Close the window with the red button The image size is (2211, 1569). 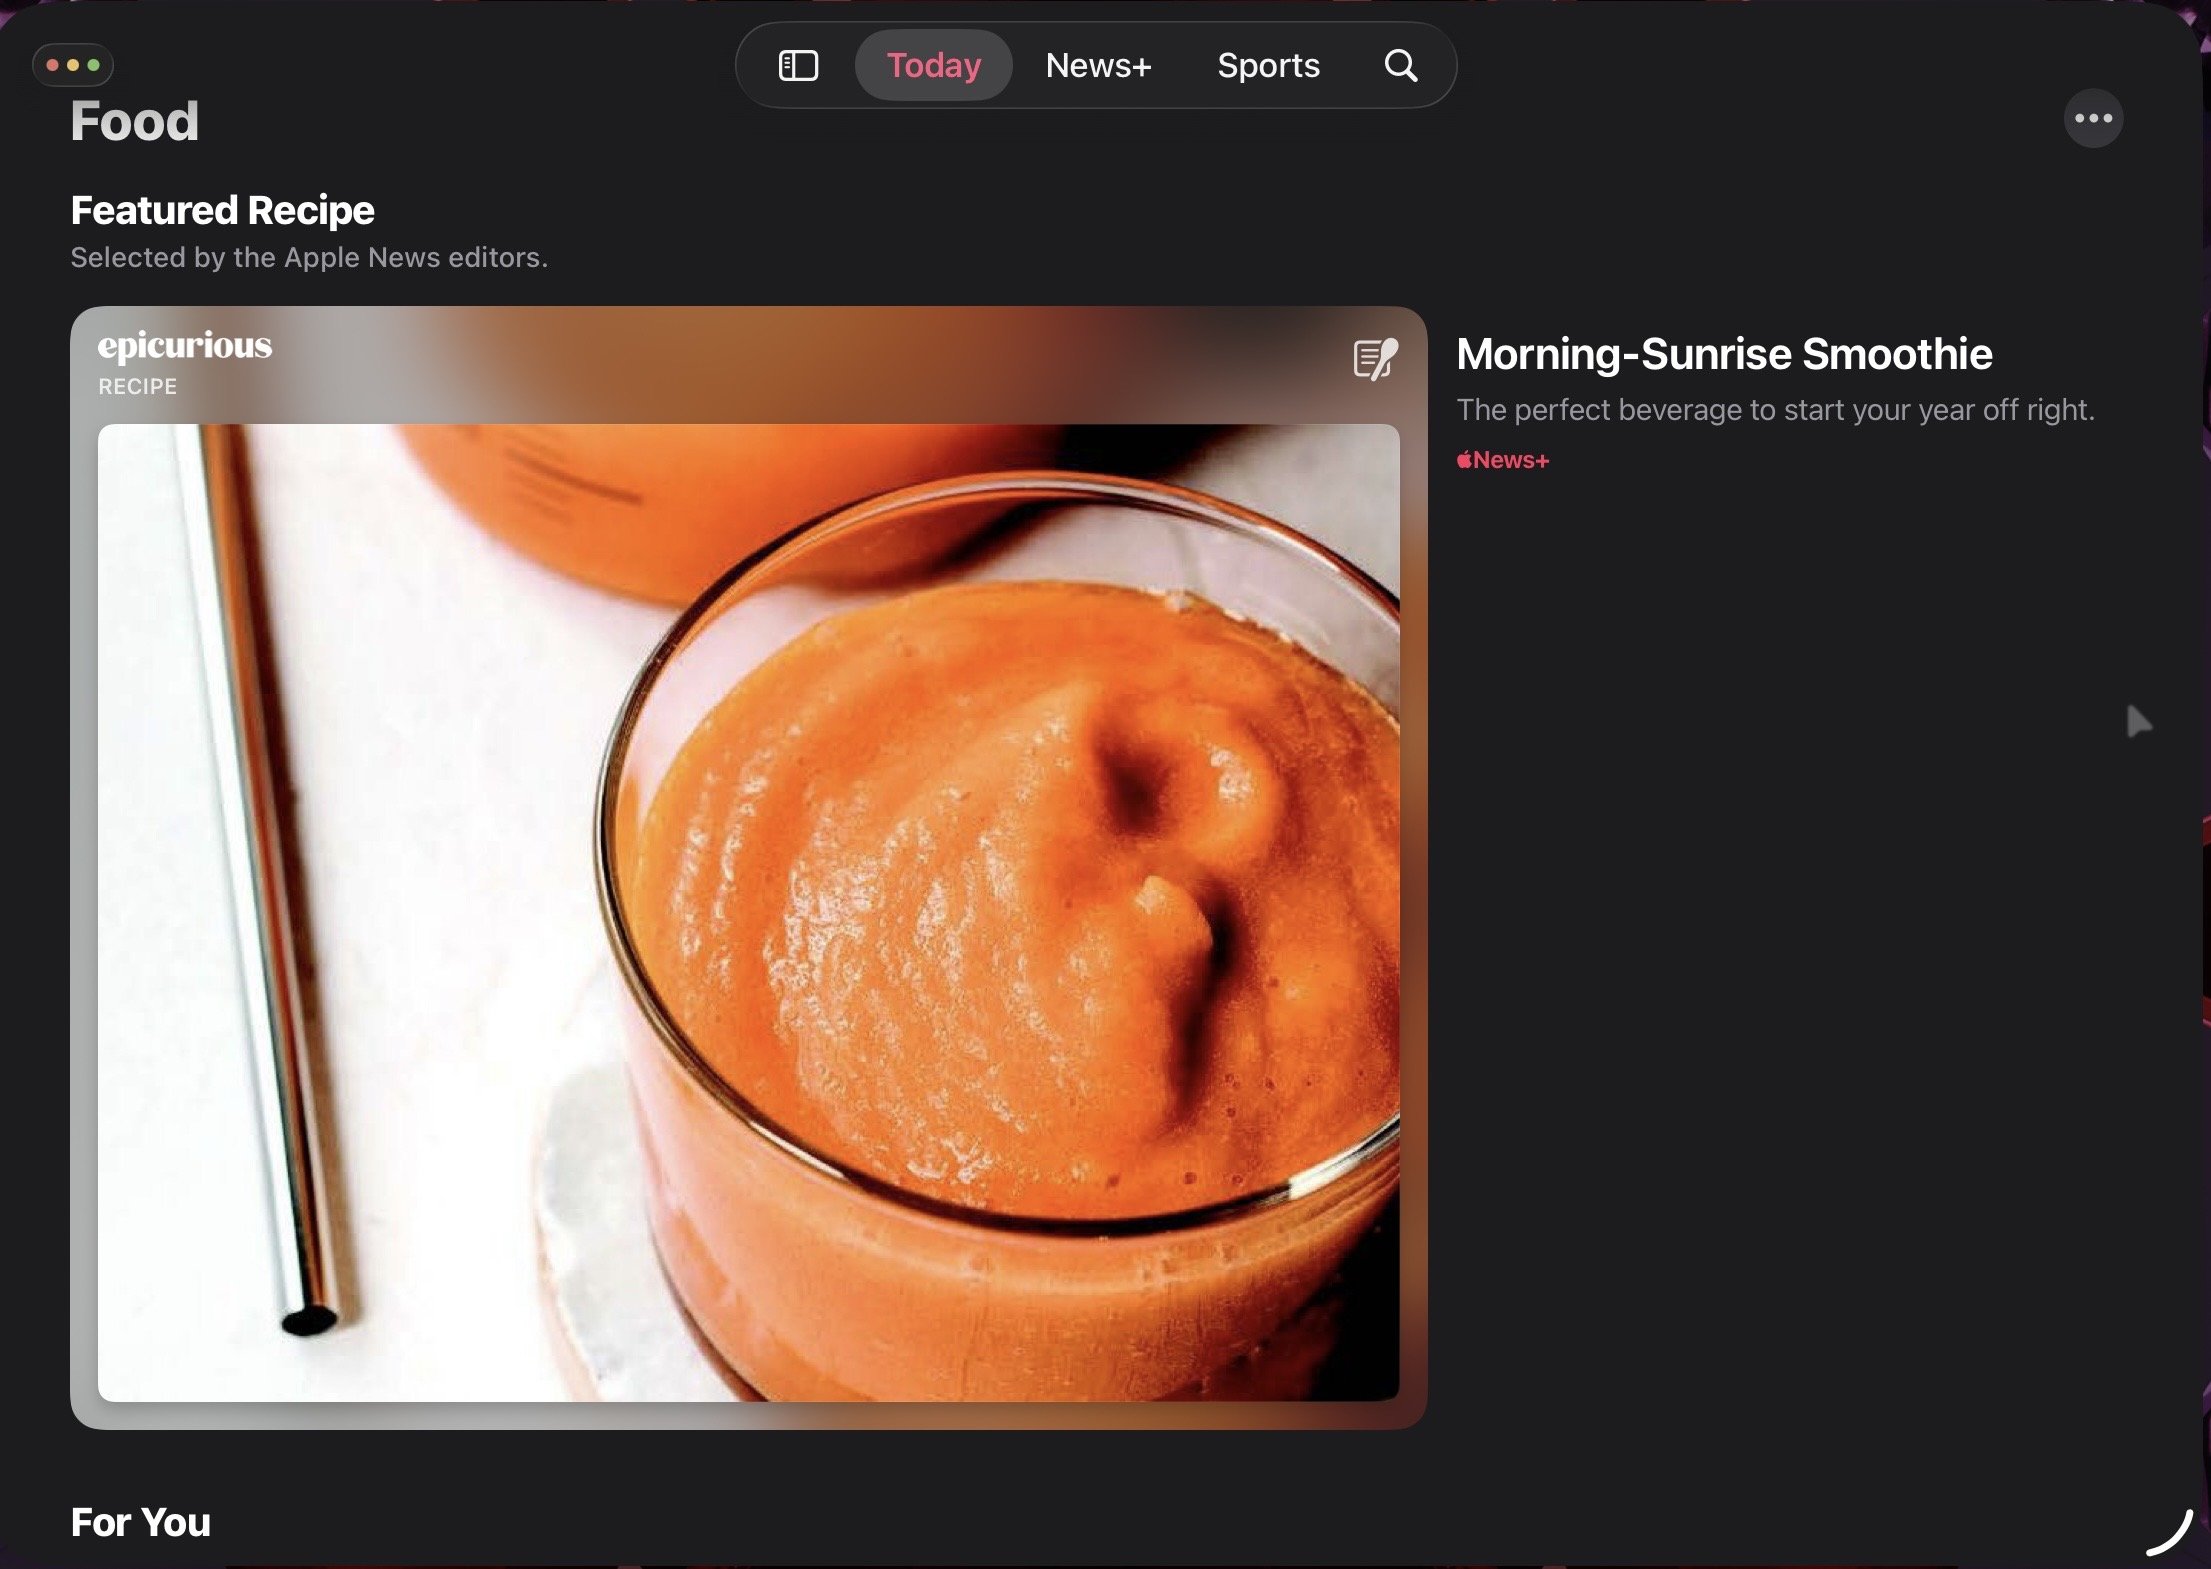pyautogui.click(x=52, y=65)
